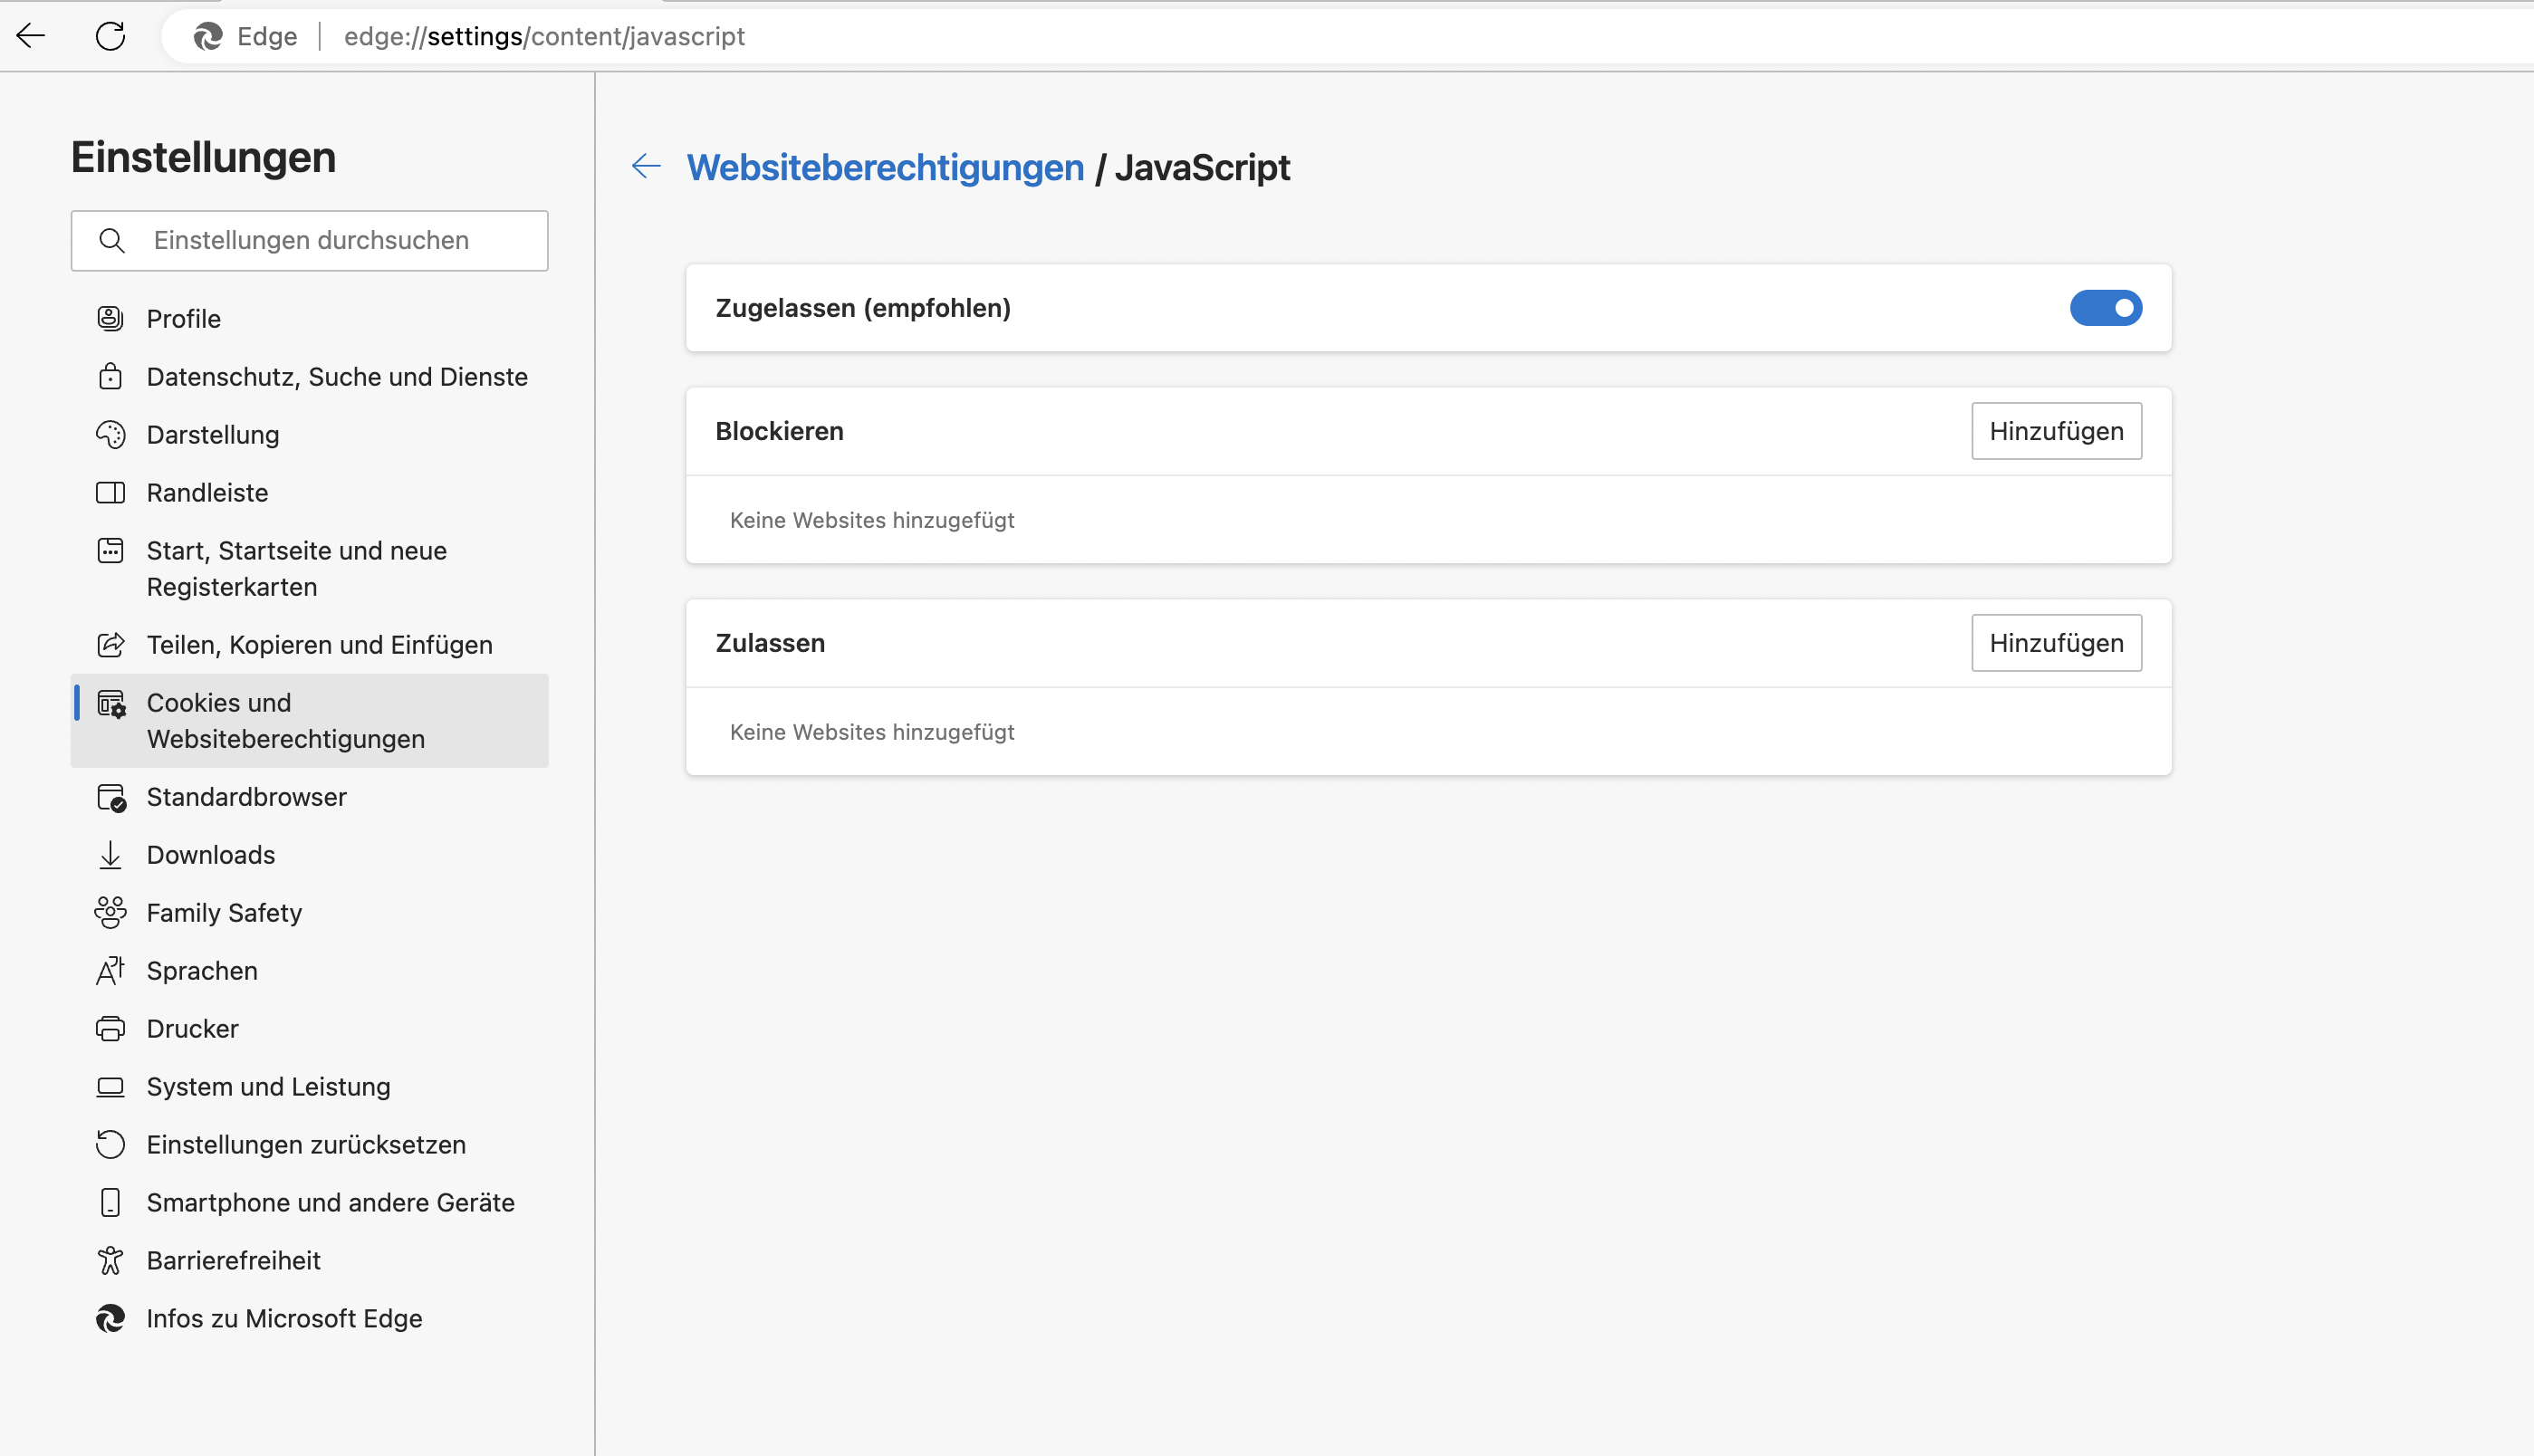Click the Randleiste panel icon

pos(110,492)
